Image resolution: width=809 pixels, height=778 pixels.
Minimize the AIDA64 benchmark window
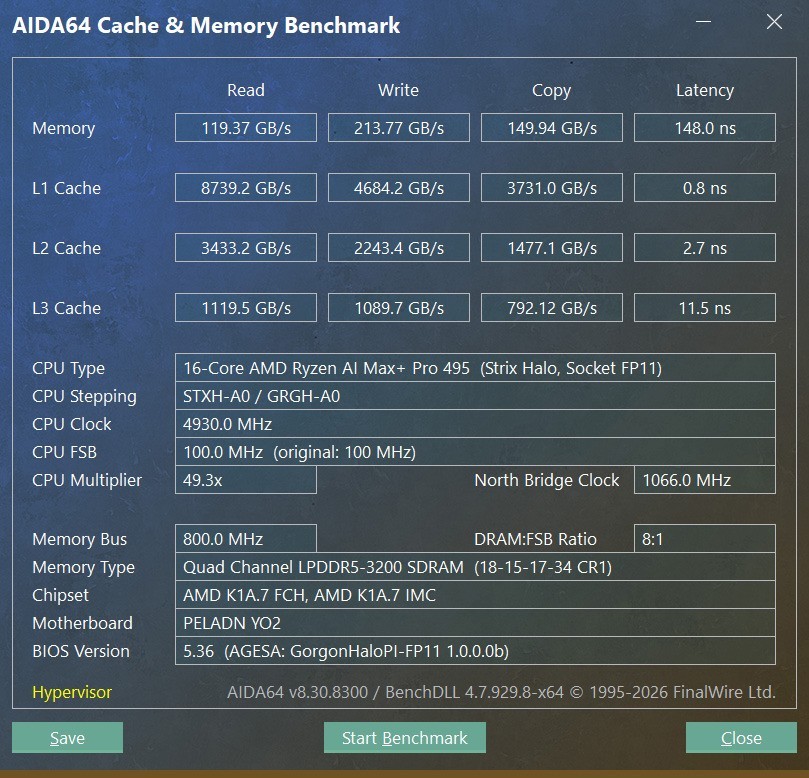click(x=703, y=22)
